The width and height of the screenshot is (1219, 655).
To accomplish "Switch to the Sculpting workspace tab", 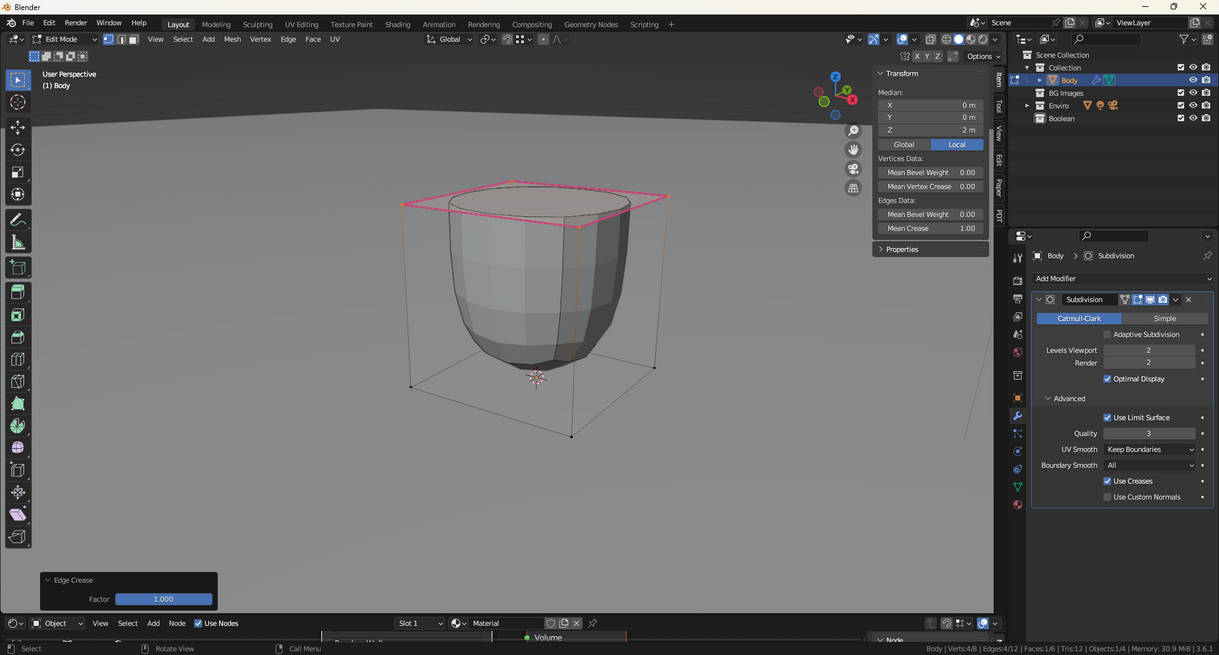I will coord(257,24).
